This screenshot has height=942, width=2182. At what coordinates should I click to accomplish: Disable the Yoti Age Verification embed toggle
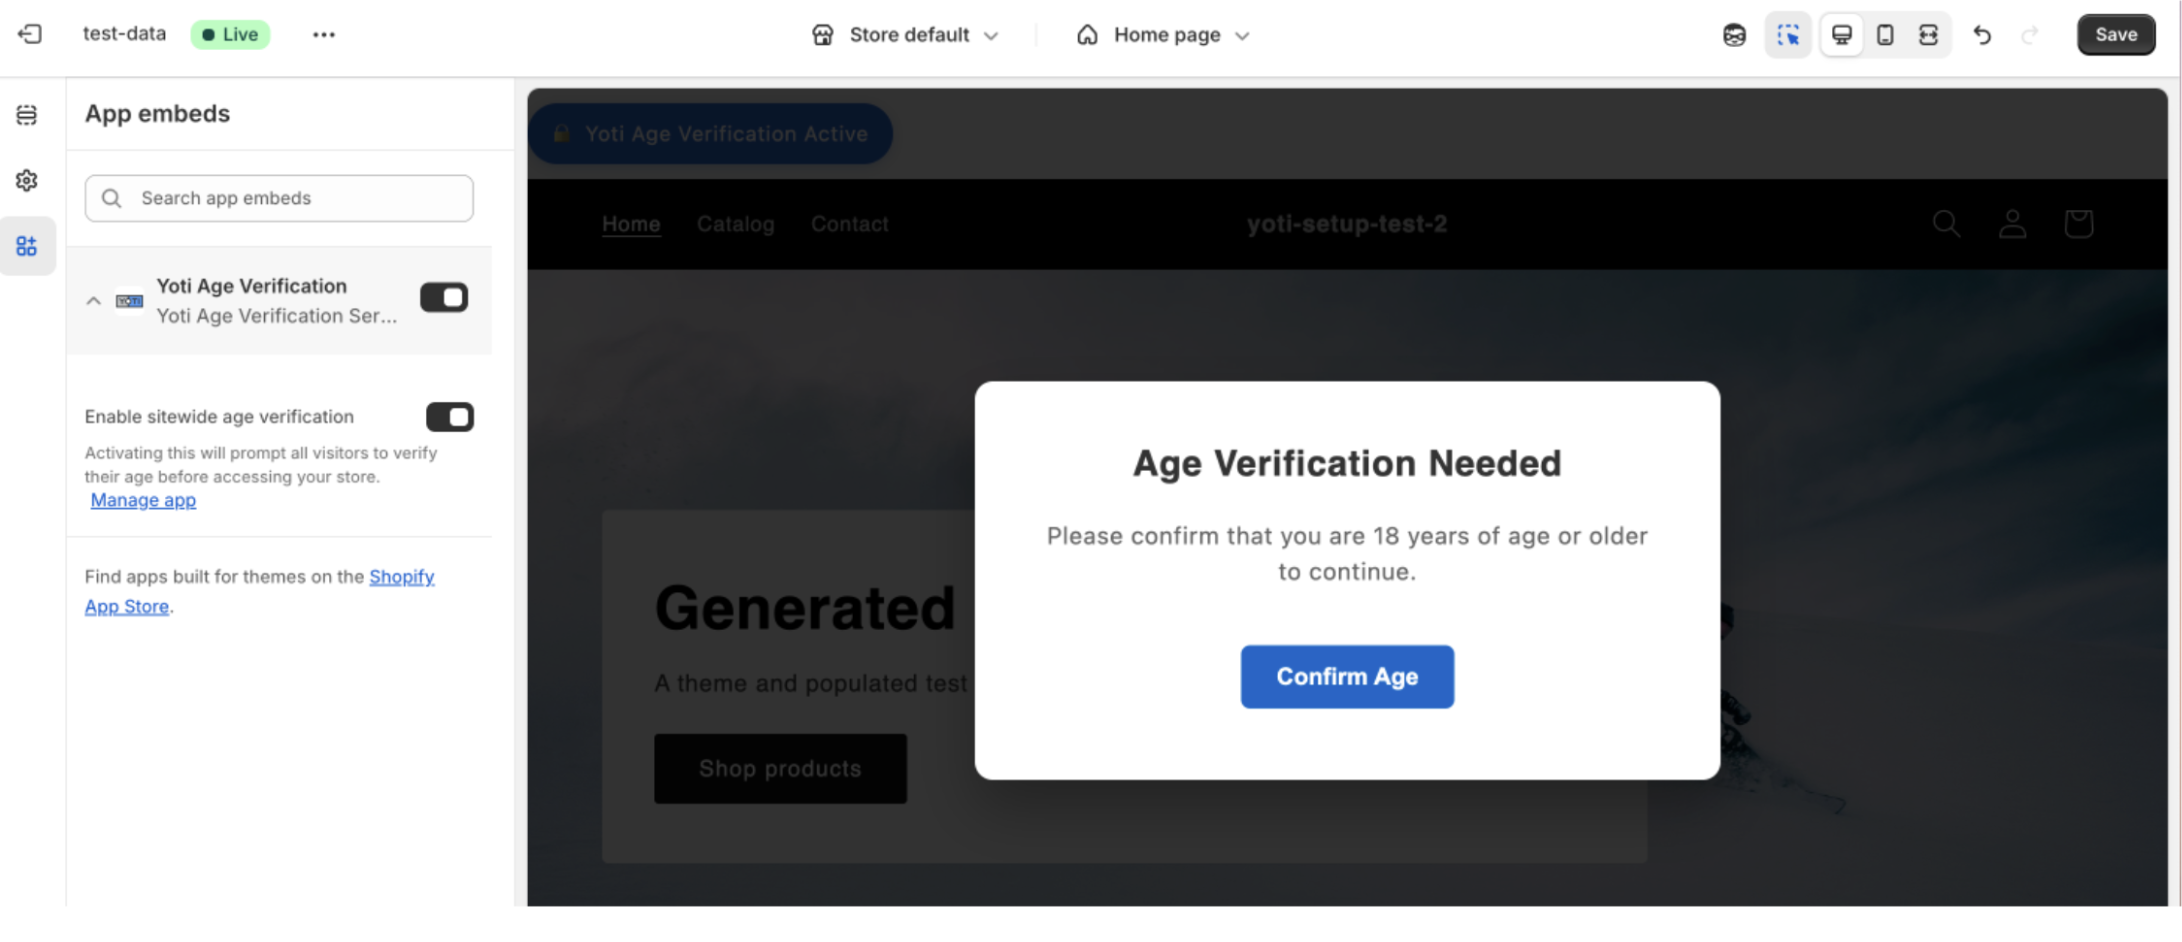pyautogui.click(x=444, y=297)
